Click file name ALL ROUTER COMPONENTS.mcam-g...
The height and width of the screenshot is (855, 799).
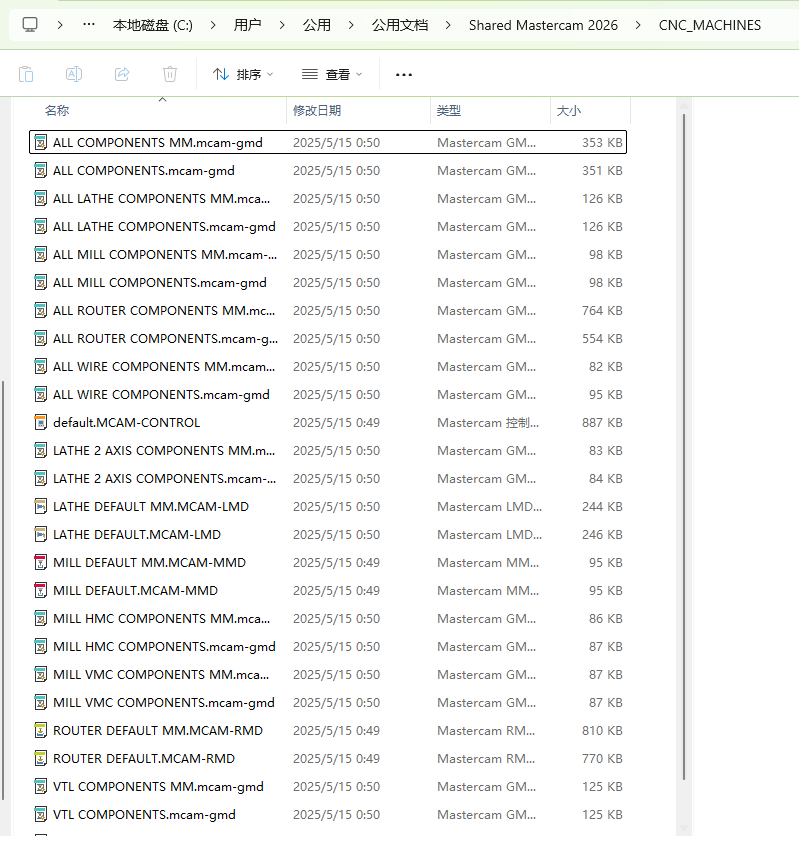pos(165,339)
